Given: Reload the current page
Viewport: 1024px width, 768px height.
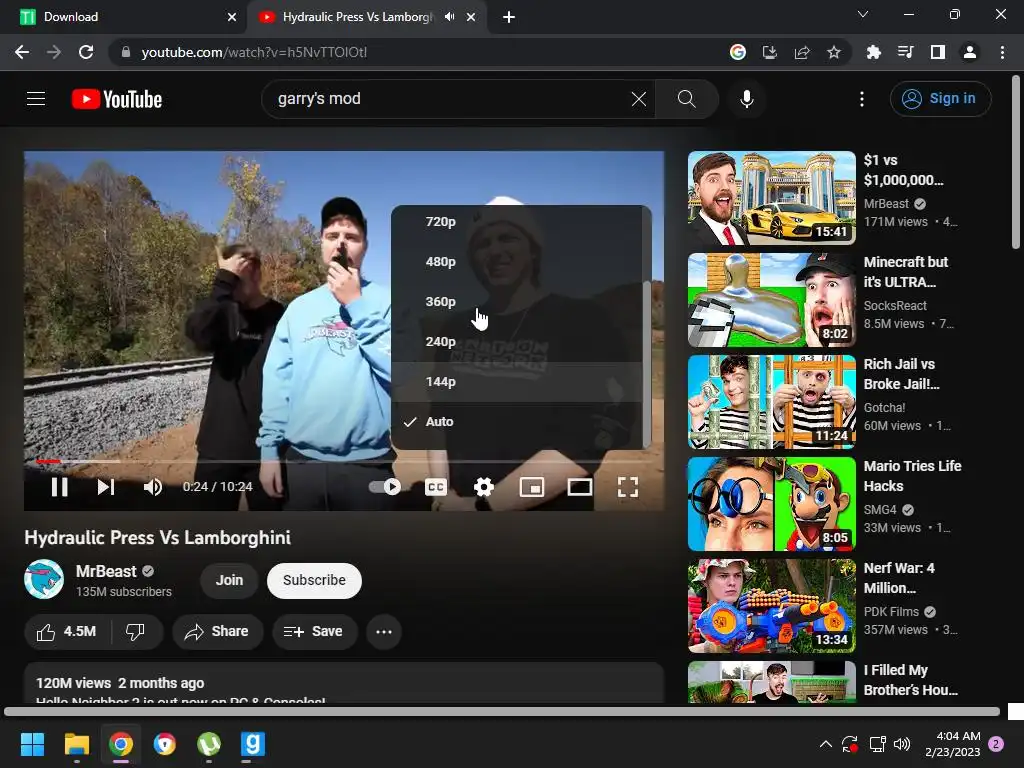Looking at the screenshot, I should click(86, 52).
